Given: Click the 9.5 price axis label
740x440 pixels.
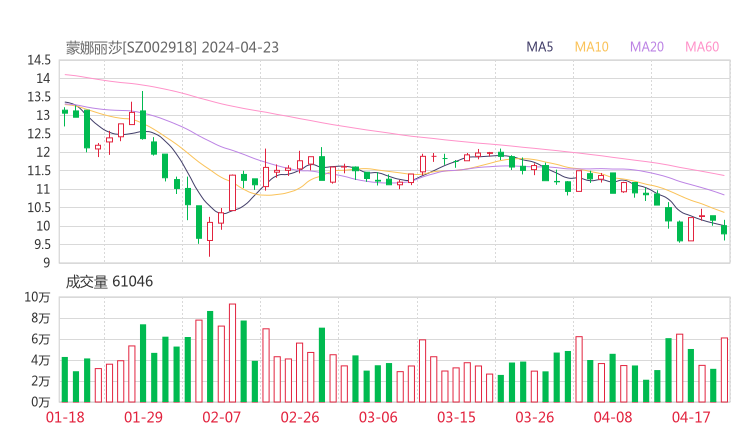Looking at the screenshot, I should pos(42,245).
